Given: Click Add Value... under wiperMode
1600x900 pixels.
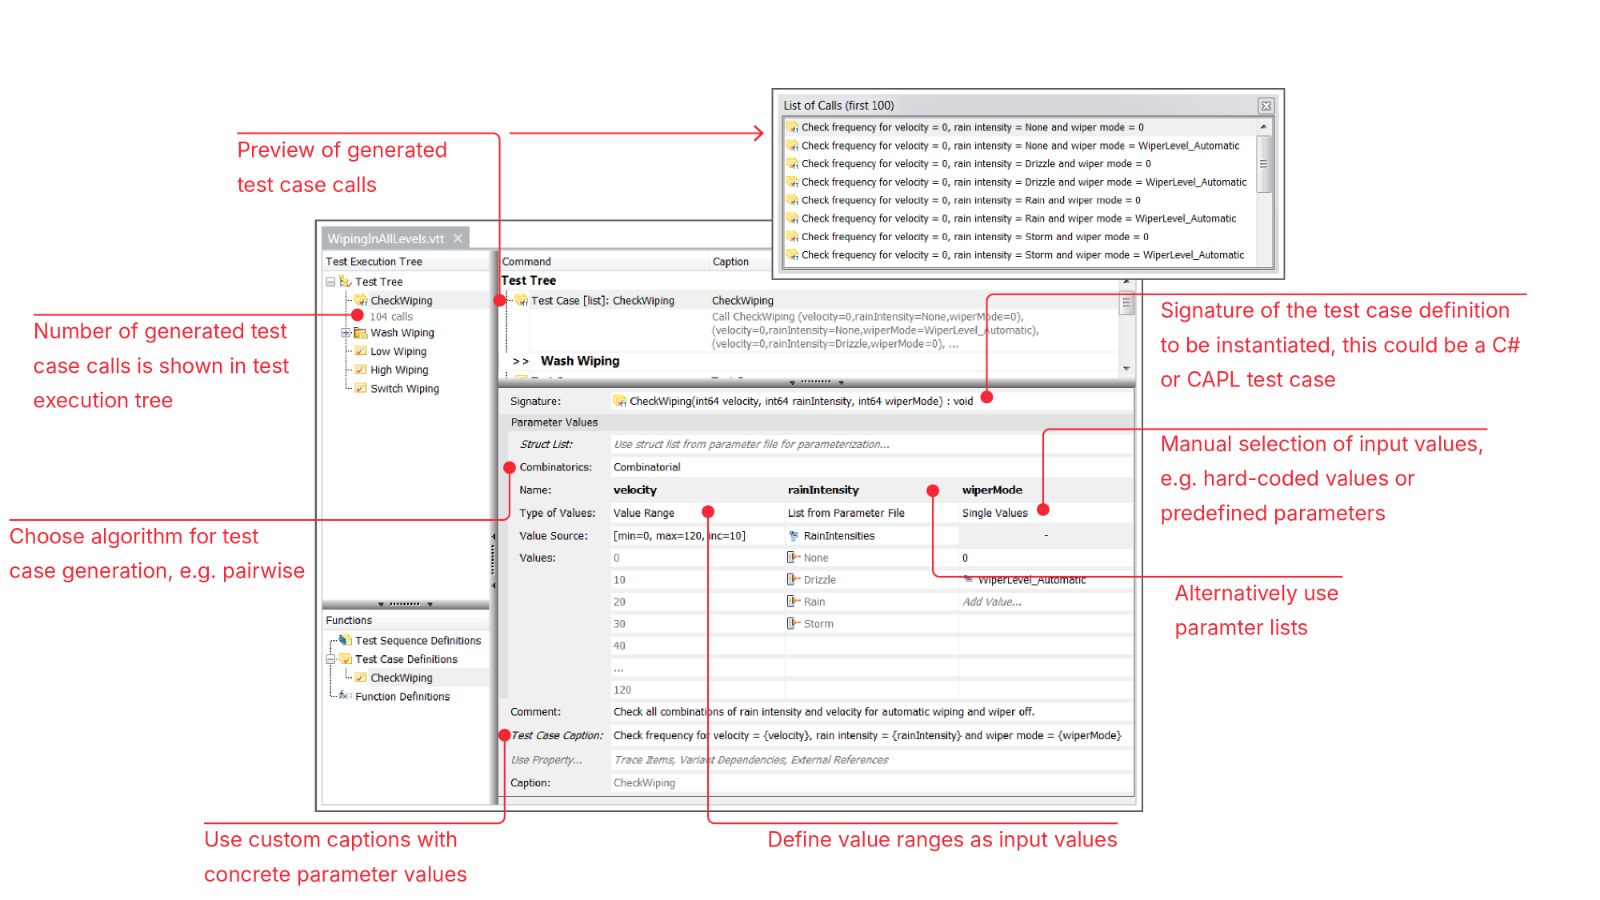Looking at the screenshot, I should coord(992,602).
